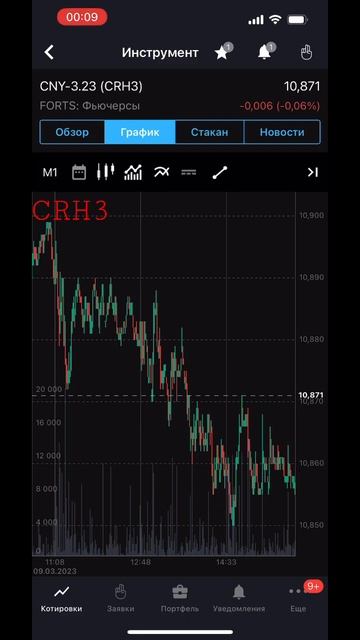360x640 pixels.
Task: Go back with the left chevron arrow
Action: 49,53
